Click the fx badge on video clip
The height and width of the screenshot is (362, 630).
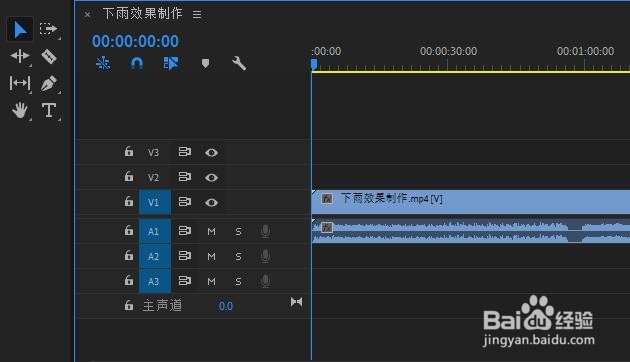tap(327, 198)
